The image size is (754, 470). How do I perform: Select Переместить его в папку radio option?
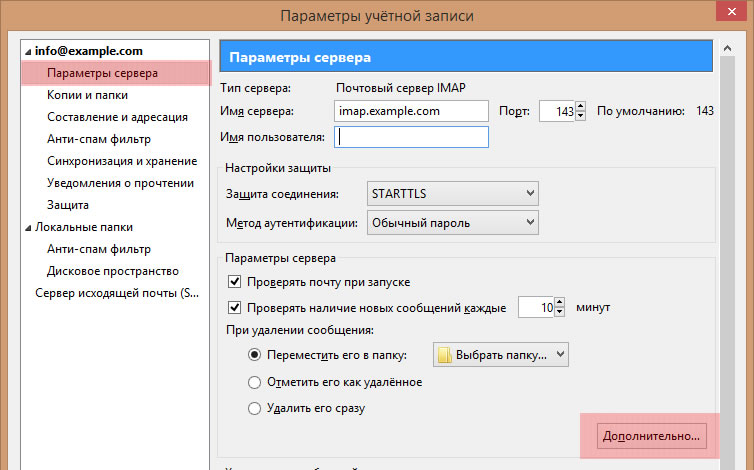(254, 354)
